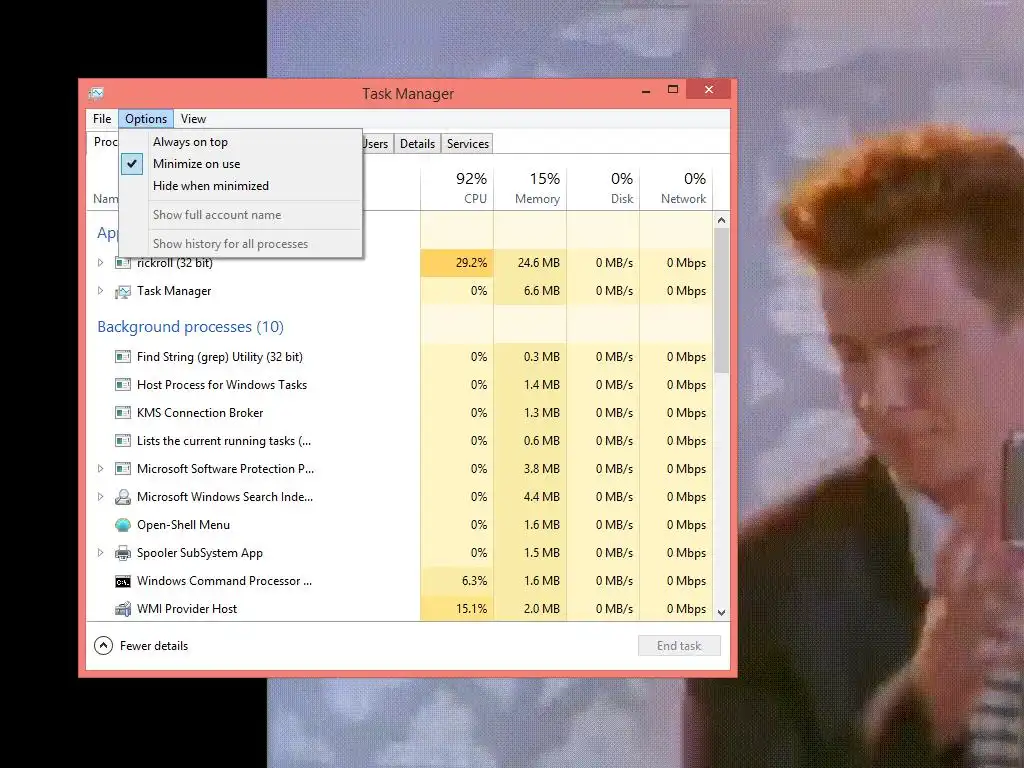The width and height of the screenshot is (1024, 768).
Task: Switch to the Users tab
Action: point(377,144)
